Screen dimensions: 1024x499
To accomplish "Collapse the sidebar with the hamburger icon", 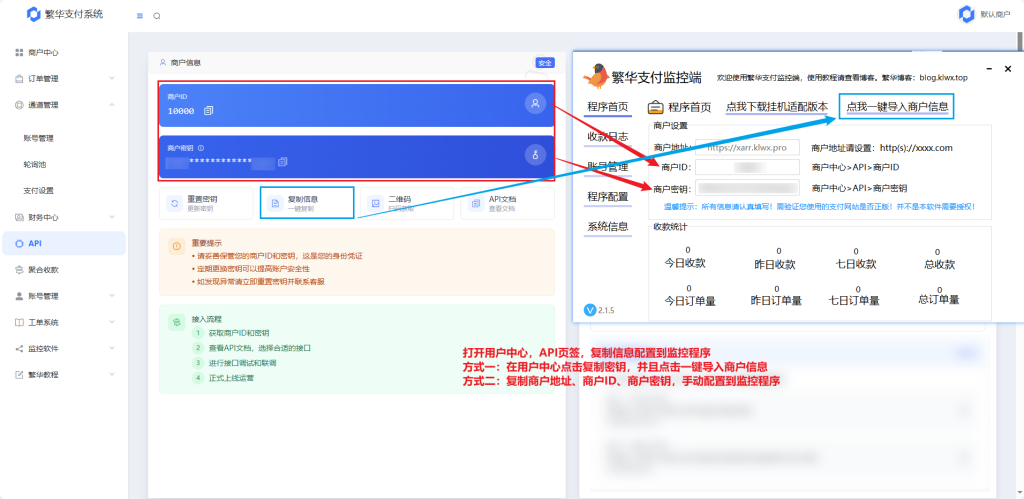I will [140, 16].
